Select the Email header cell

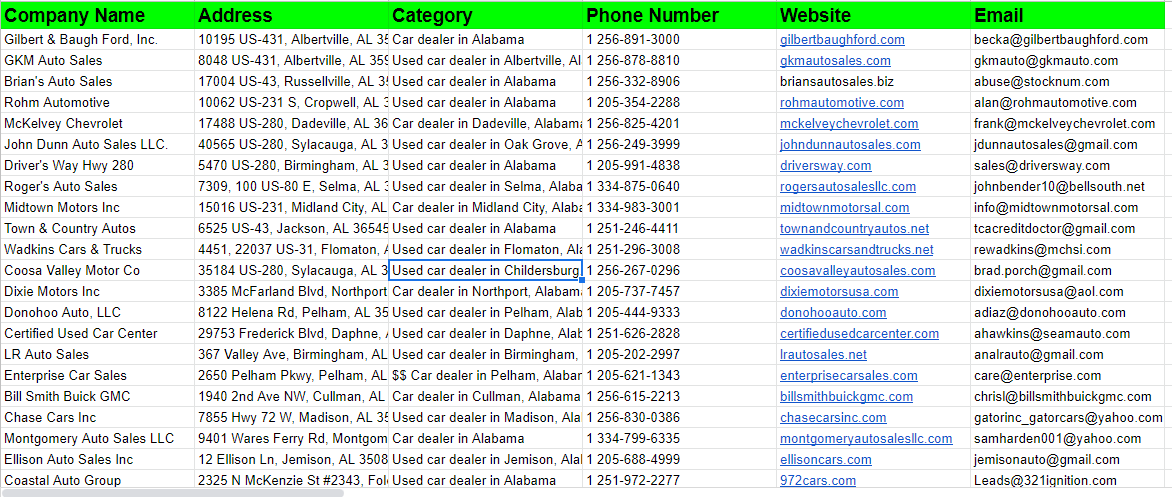tap(1071, 15)
